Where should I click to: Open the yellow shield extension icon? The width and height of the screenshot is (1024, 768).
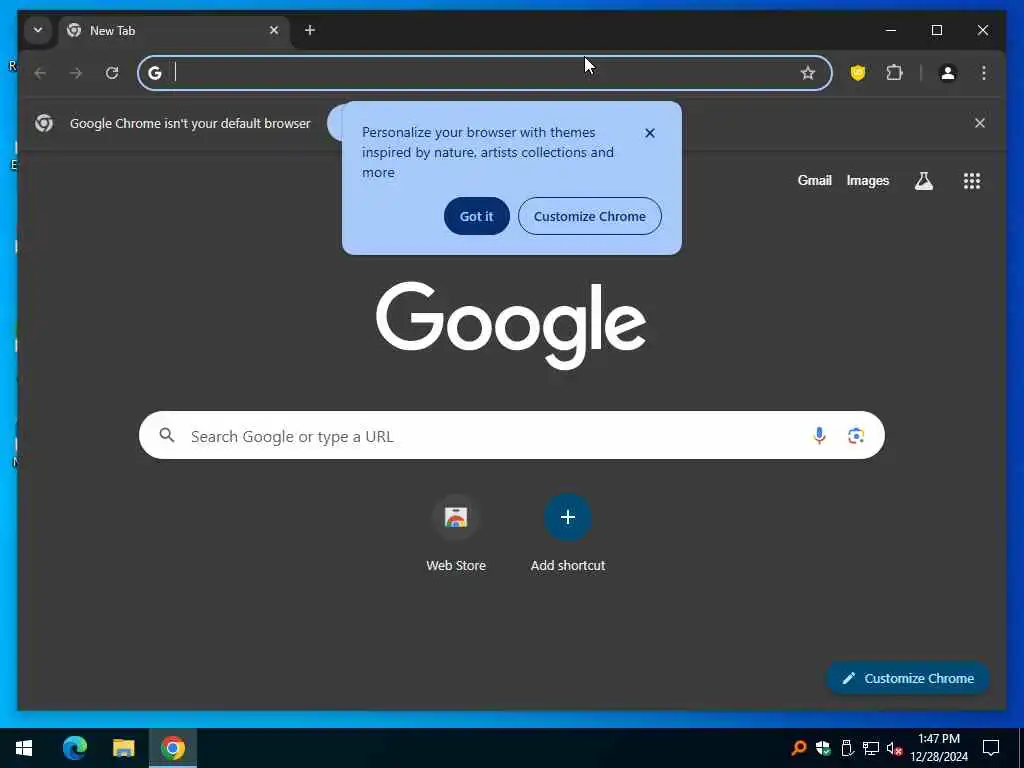(x=858, y=73)
